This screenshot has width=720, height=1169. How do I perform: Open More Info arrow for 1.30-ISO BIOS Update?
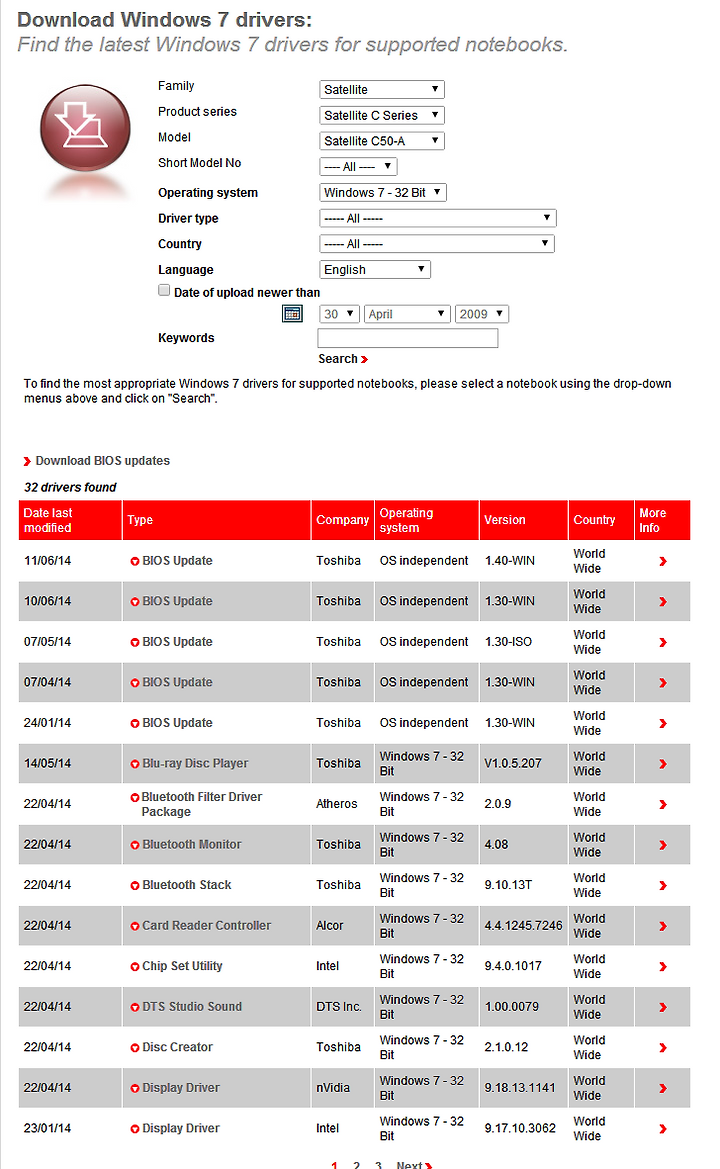tap(663, 642)
